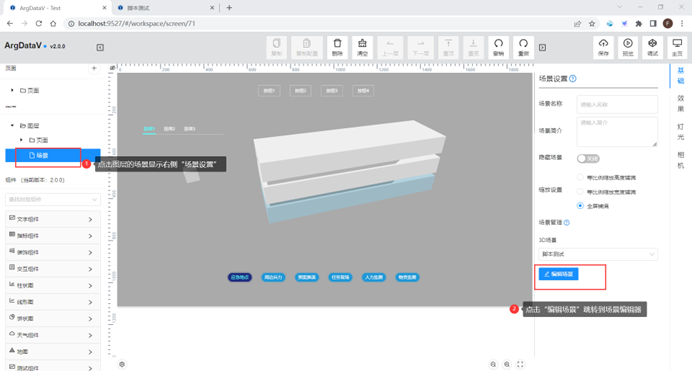Select the fullscreen fill (全屏铺满) radio option
692x371 pixels.
580,206
